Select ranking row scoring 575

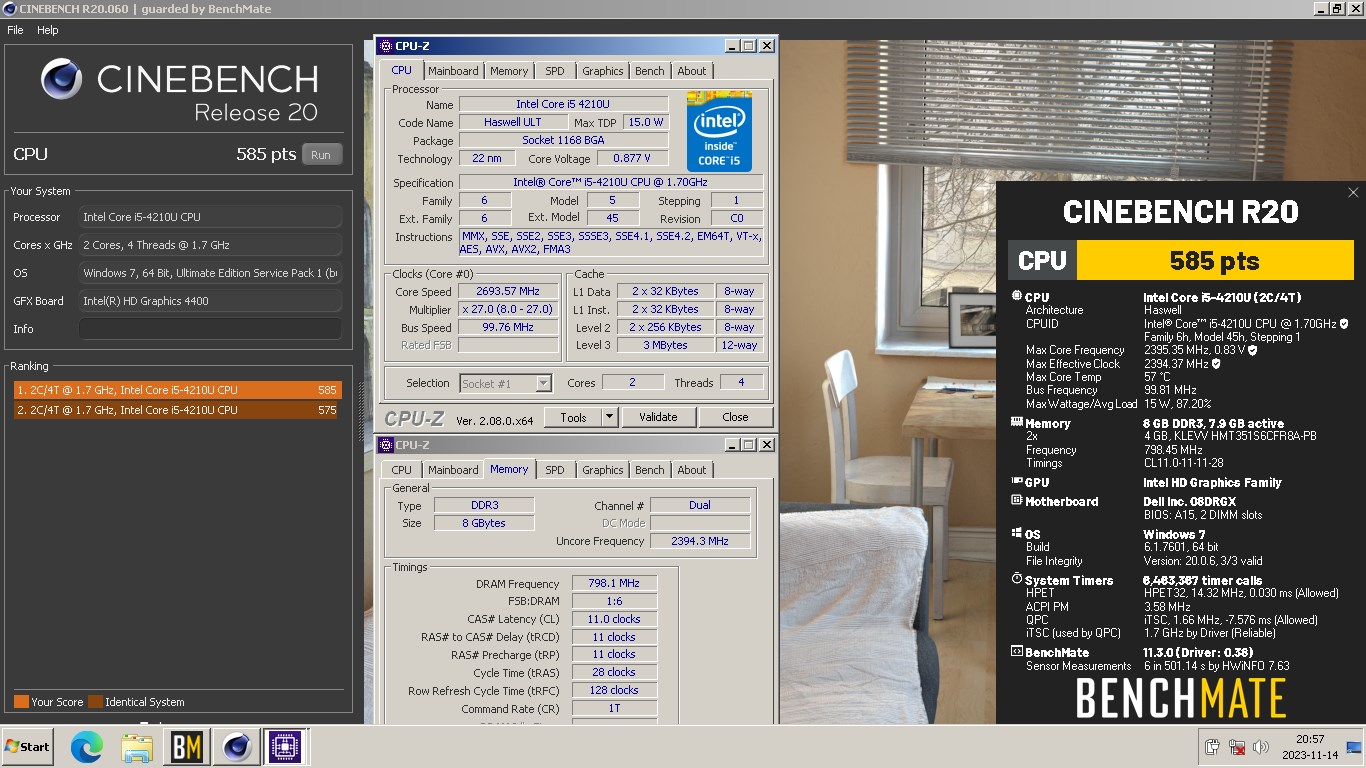177,410
